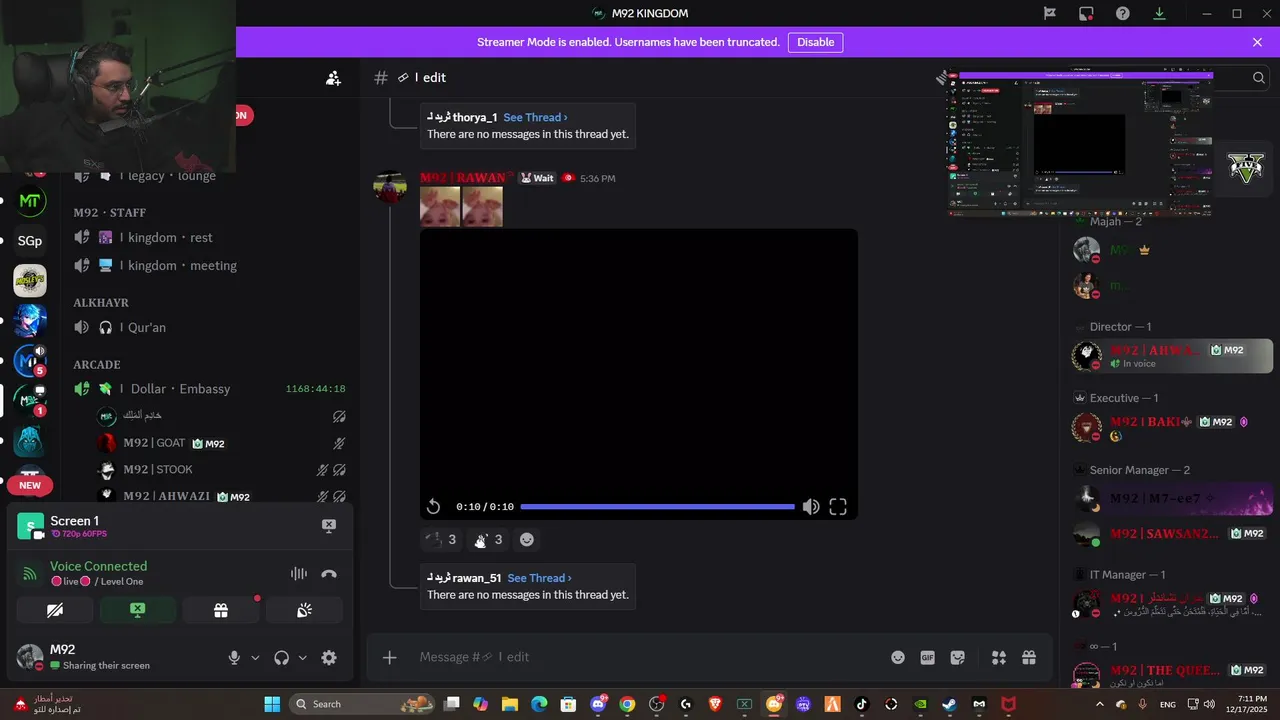Open the GIF picker in message bar
Image resolution: width=1280 pixels, height=720 pixels.
(x=928, y=657)
